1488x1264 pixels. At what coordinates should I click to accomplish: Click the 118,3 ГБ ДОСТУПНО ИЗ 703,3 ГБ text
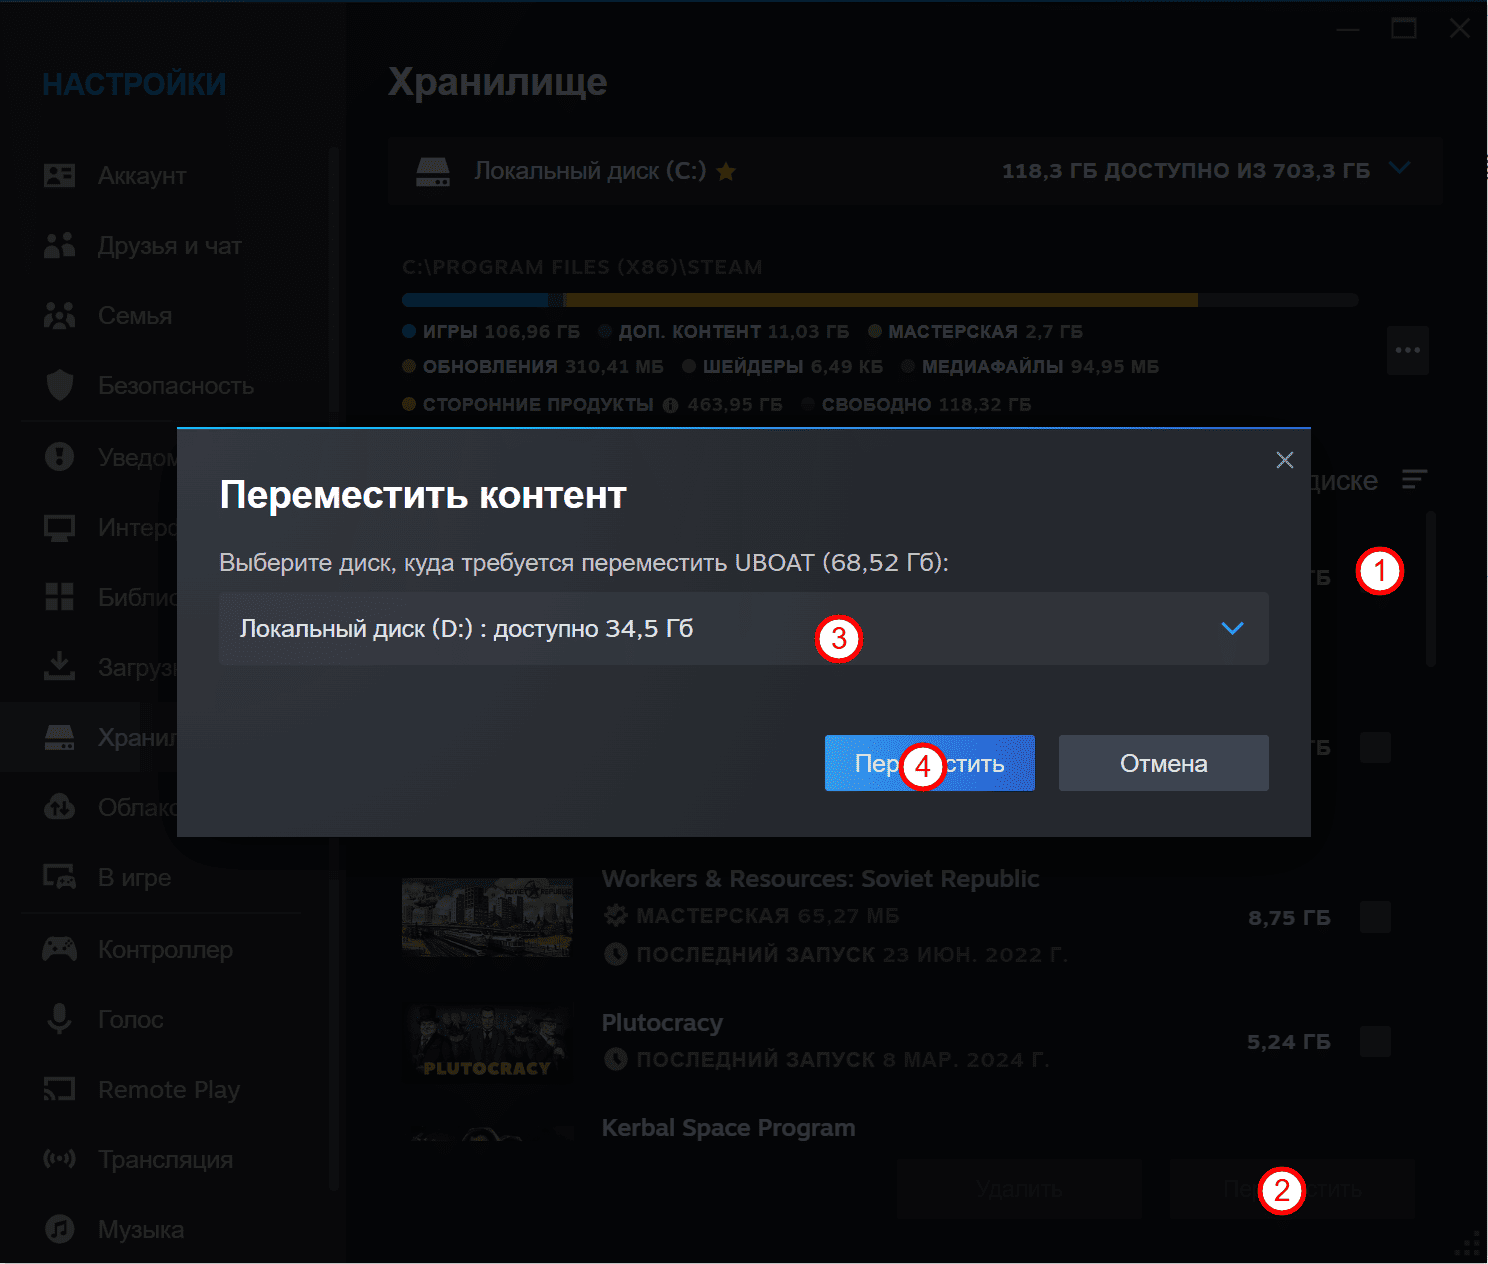[x=1186, y=171]
